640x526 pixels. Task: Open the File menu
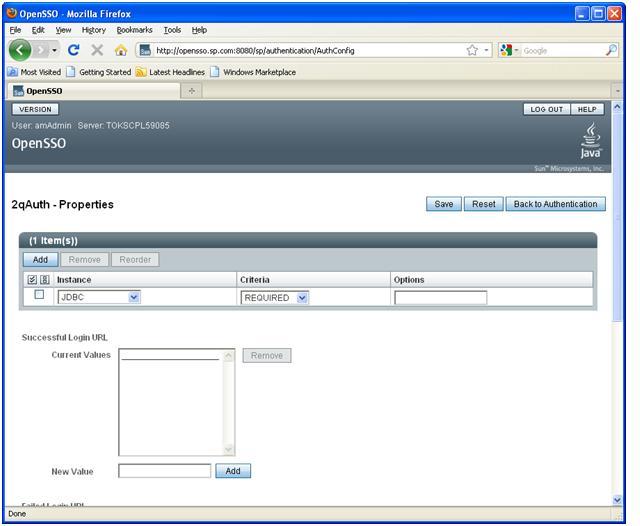coord(15,30)
